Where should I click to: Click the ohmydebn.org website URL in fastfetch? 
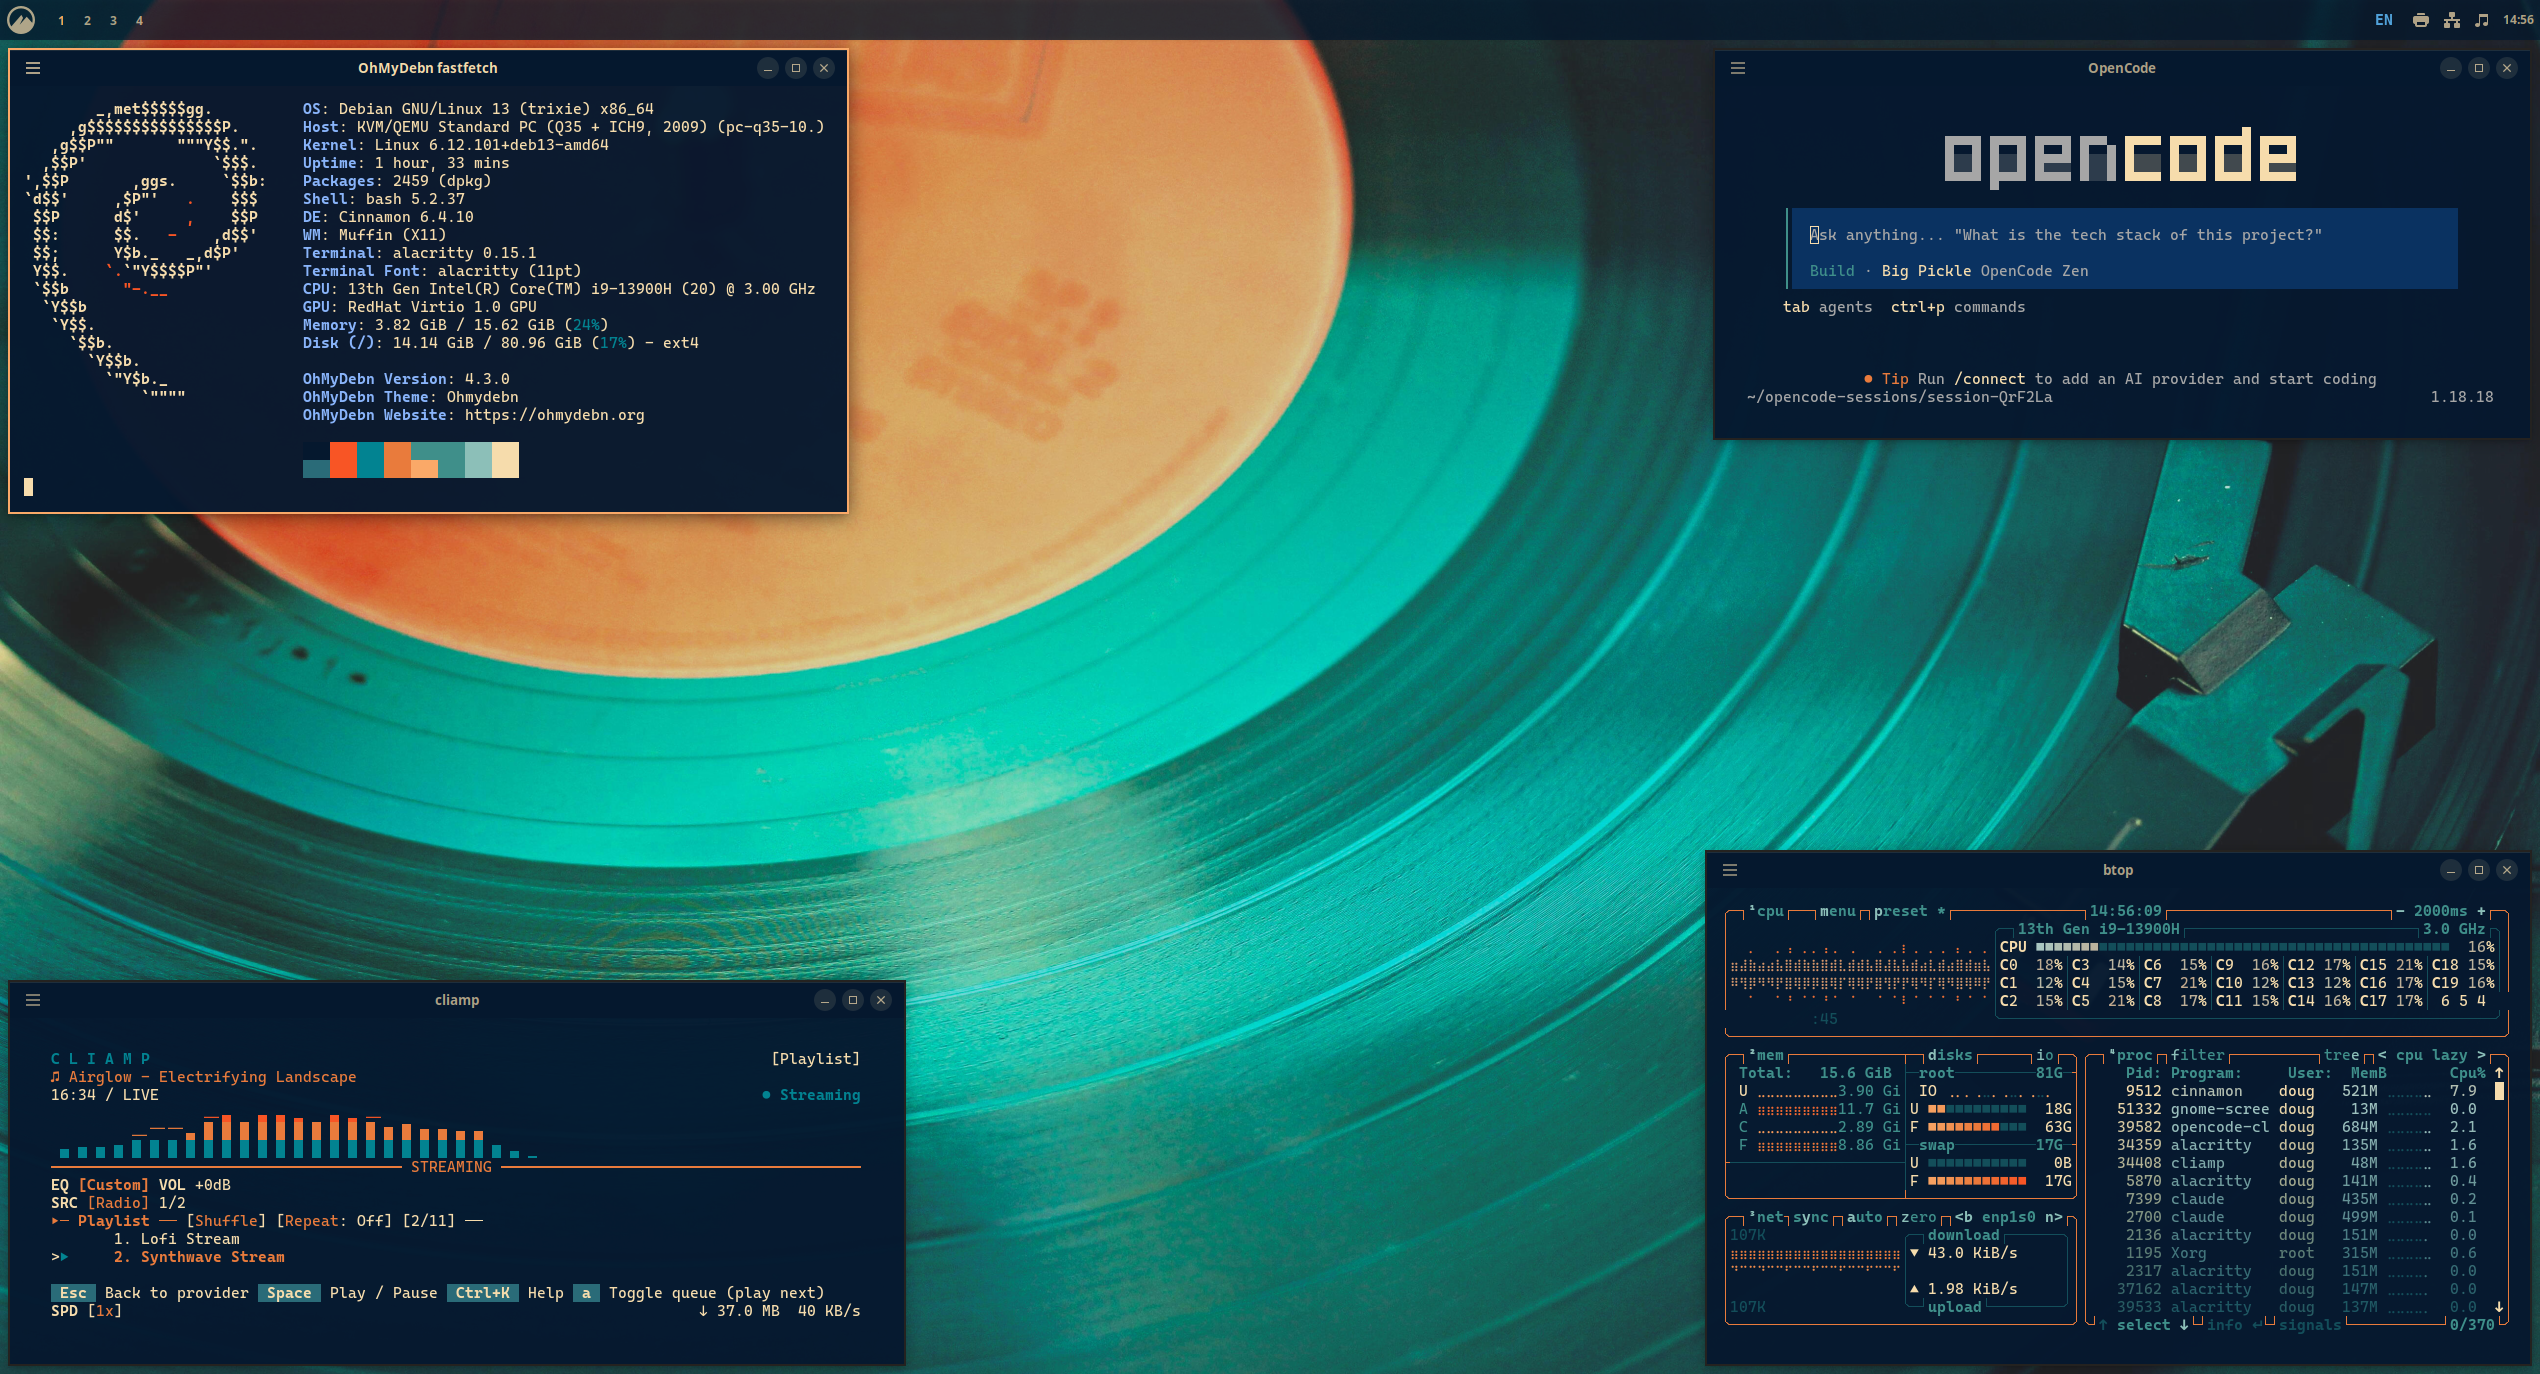(x=554, y=415)
